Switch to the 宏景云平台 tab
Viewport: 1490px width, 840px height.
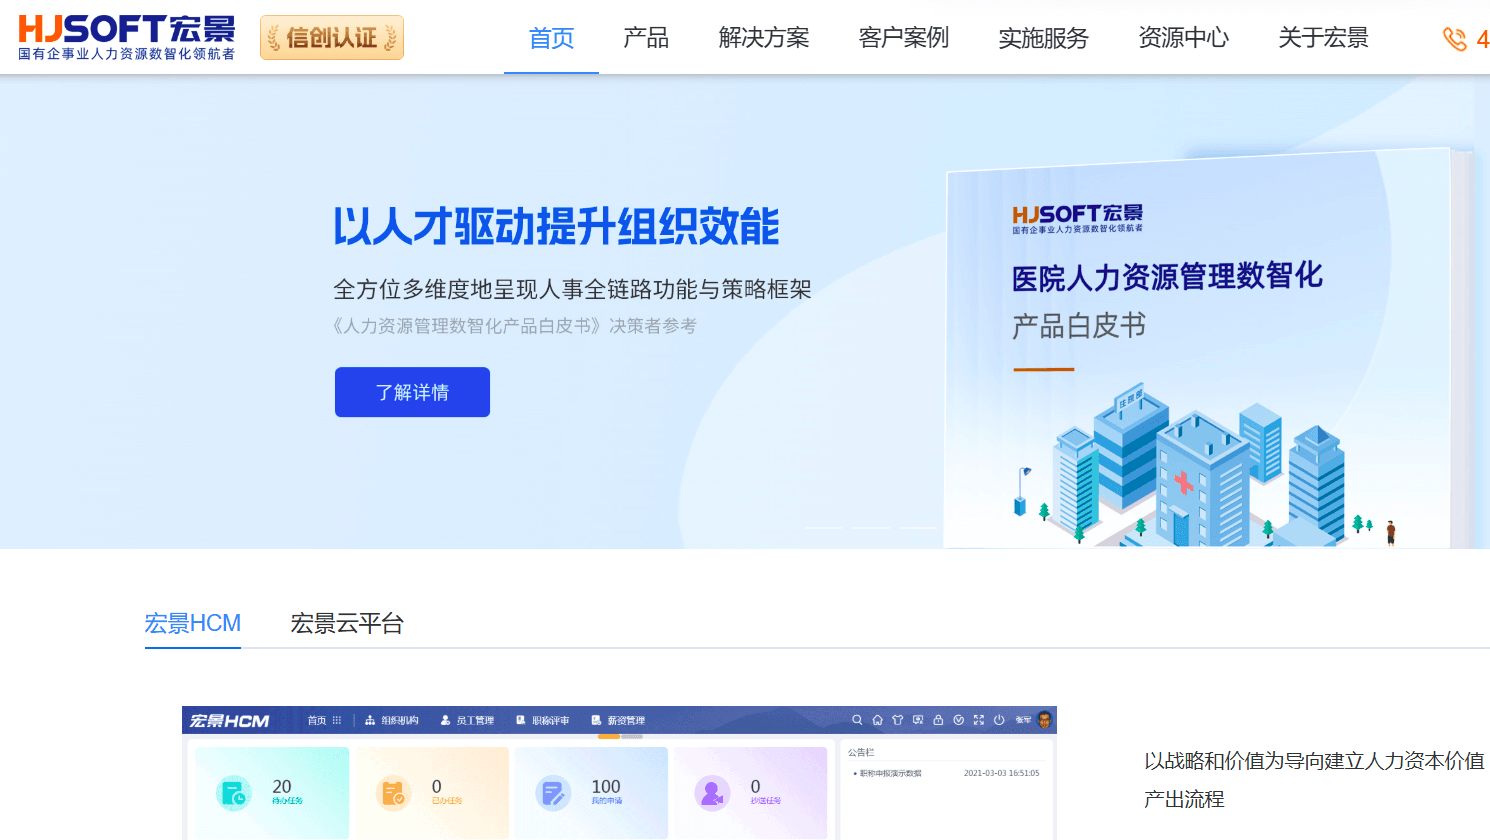point(347,623)
